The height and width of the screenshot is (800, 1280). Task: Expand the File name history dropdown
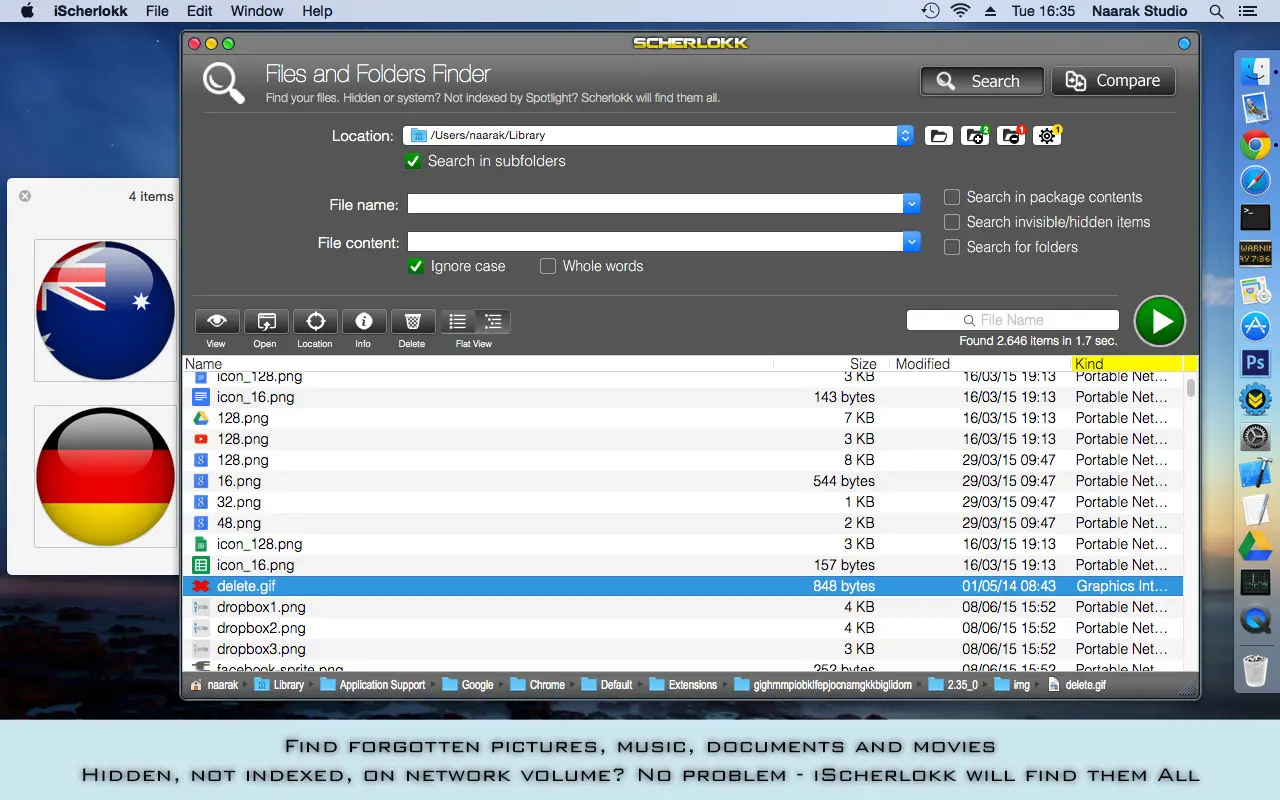click(x=911, y=204)
